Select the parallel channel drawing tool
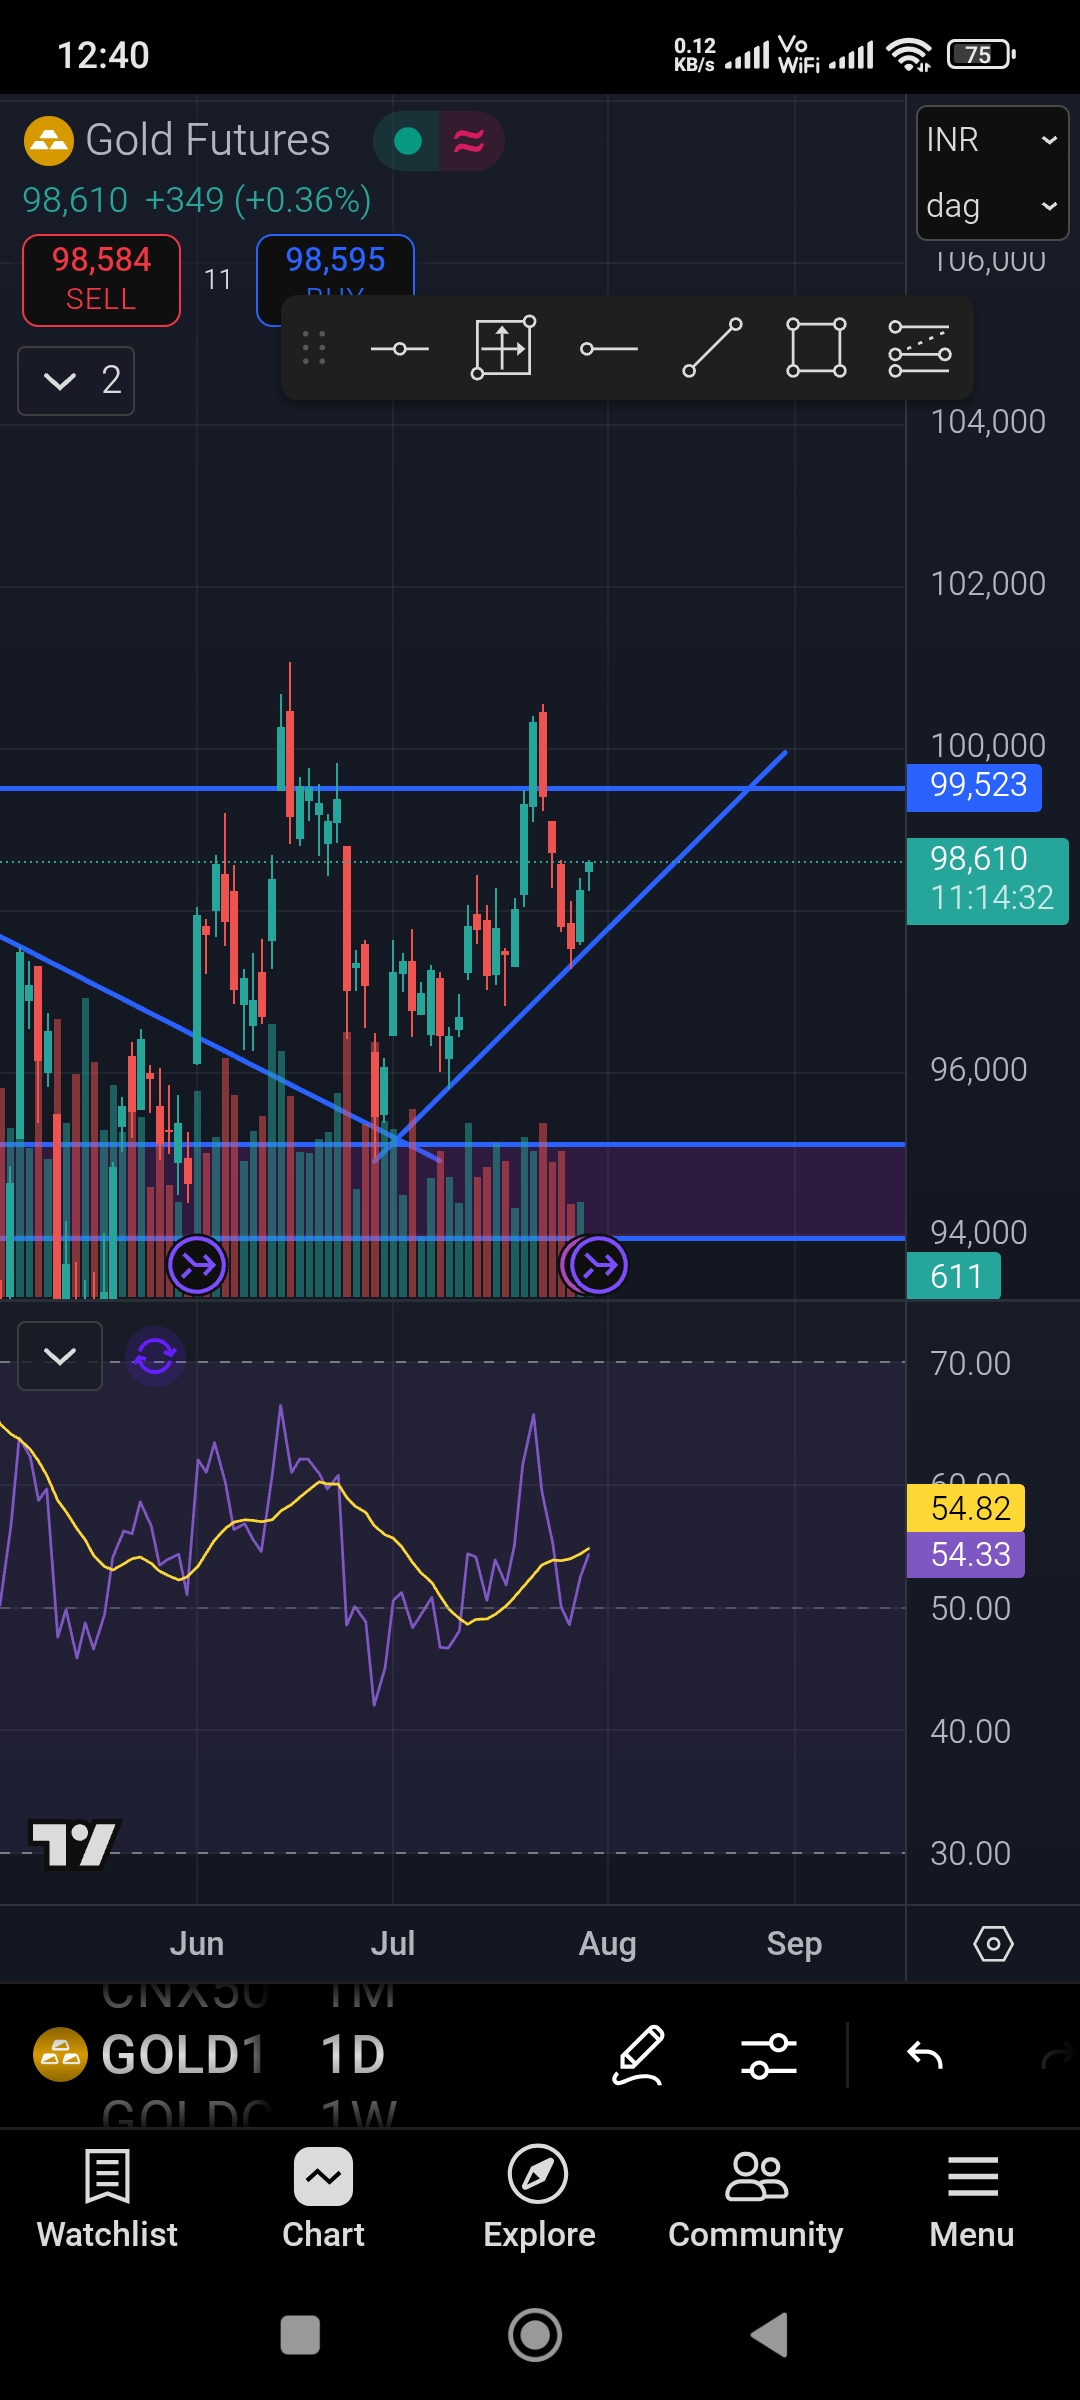Screen dimensions: 1080x2400 point(919,349)
